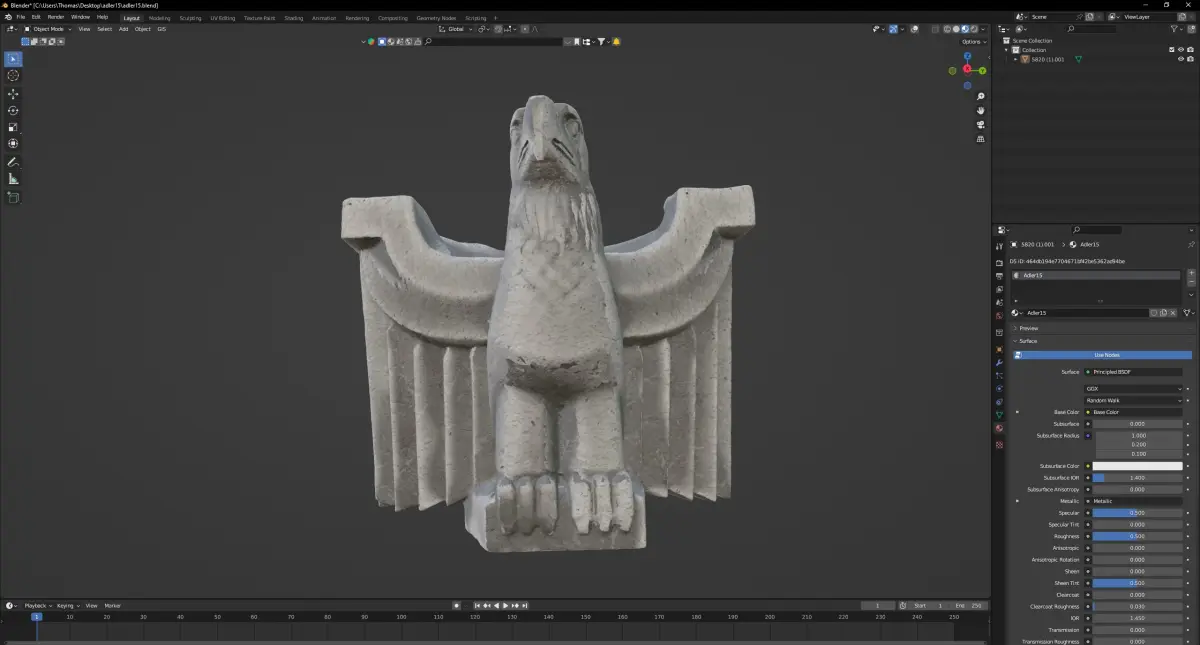Viewport: 1200px width, 645px height.
Task: Adjust the Roughness slider
Action: tap(1138, 536)
